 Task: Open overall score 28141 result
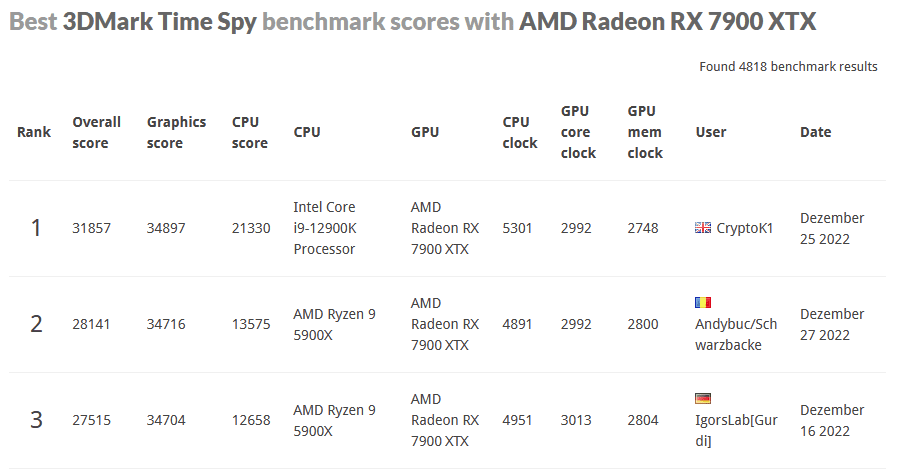[x=92, y=324]
